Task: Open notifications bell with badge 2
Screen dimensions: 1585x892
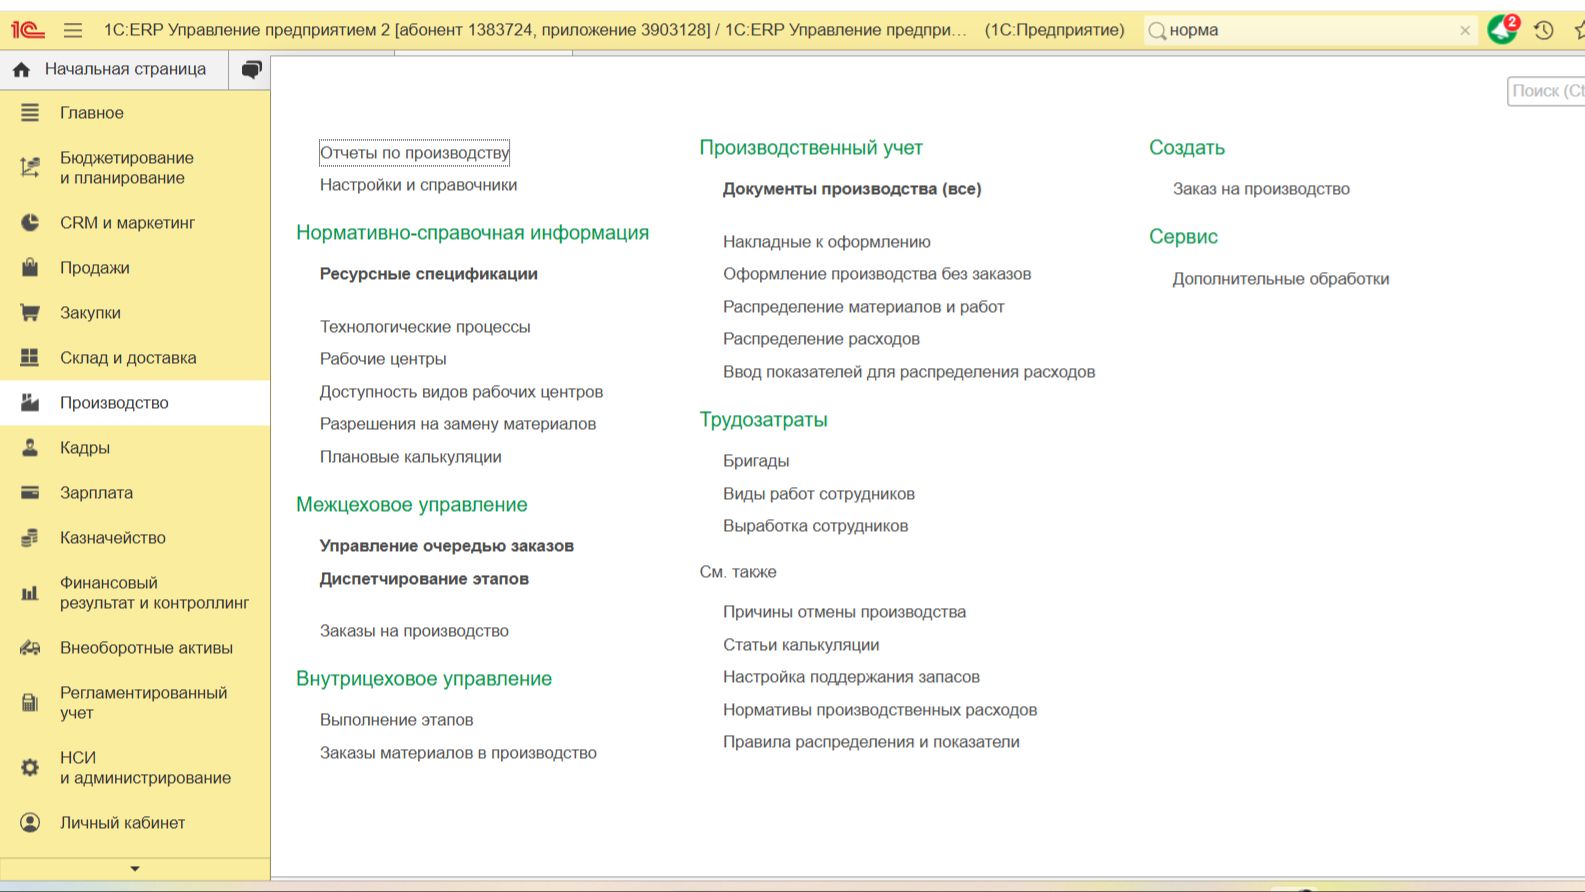Action: 1503,29
